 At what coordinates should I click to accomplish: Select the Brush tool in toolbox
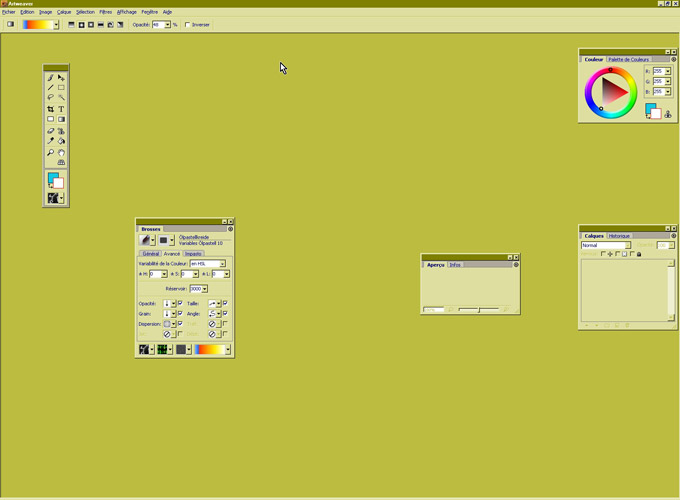[51, 77]
